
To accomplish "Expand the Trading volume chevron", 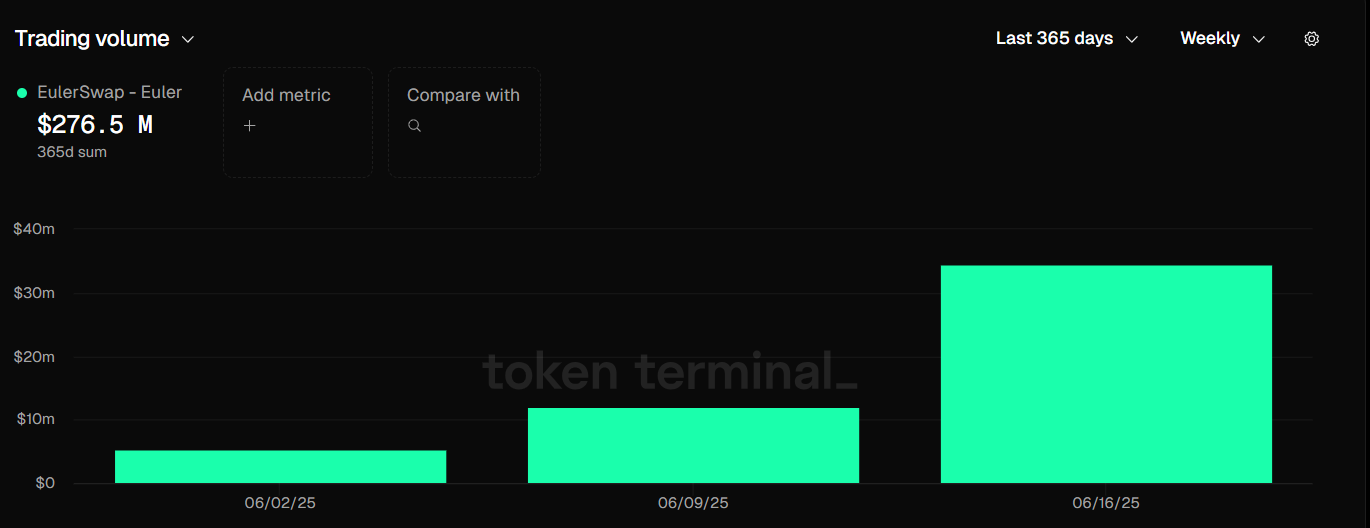I will click(x=188, y=40).
